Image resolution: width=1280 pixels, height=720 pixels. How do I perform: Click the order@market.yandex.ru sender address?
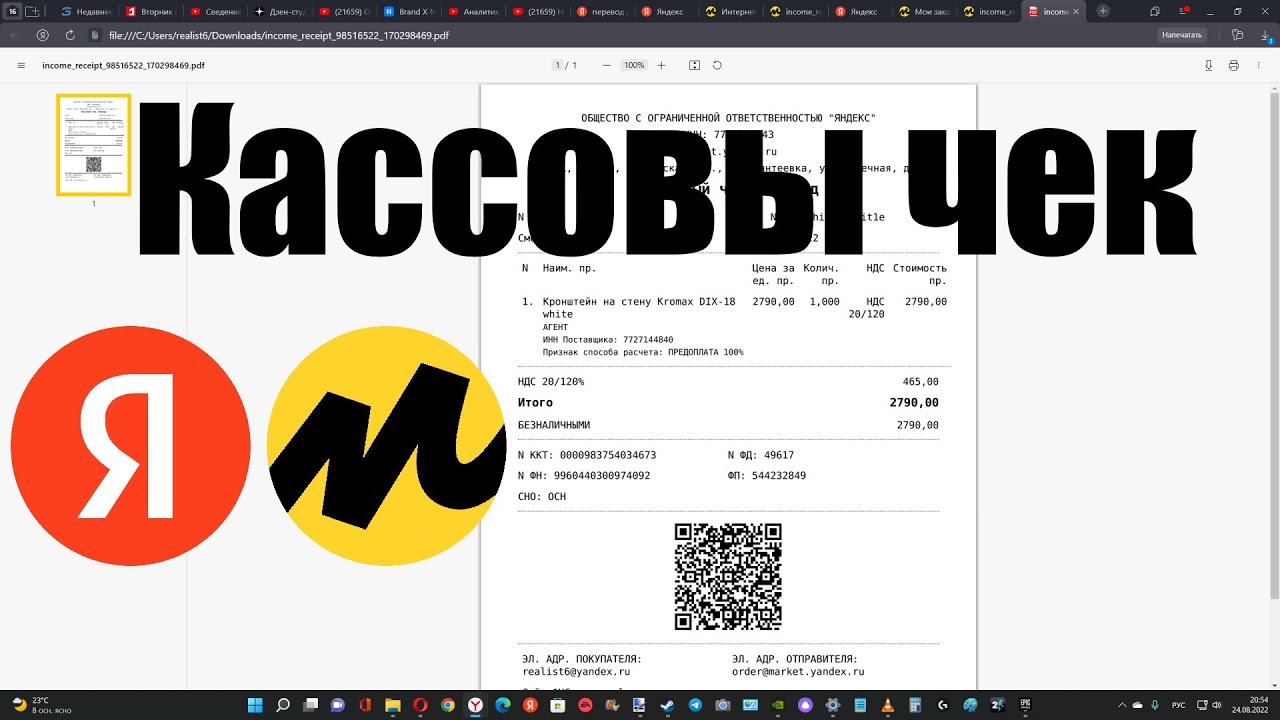point(798,672)
